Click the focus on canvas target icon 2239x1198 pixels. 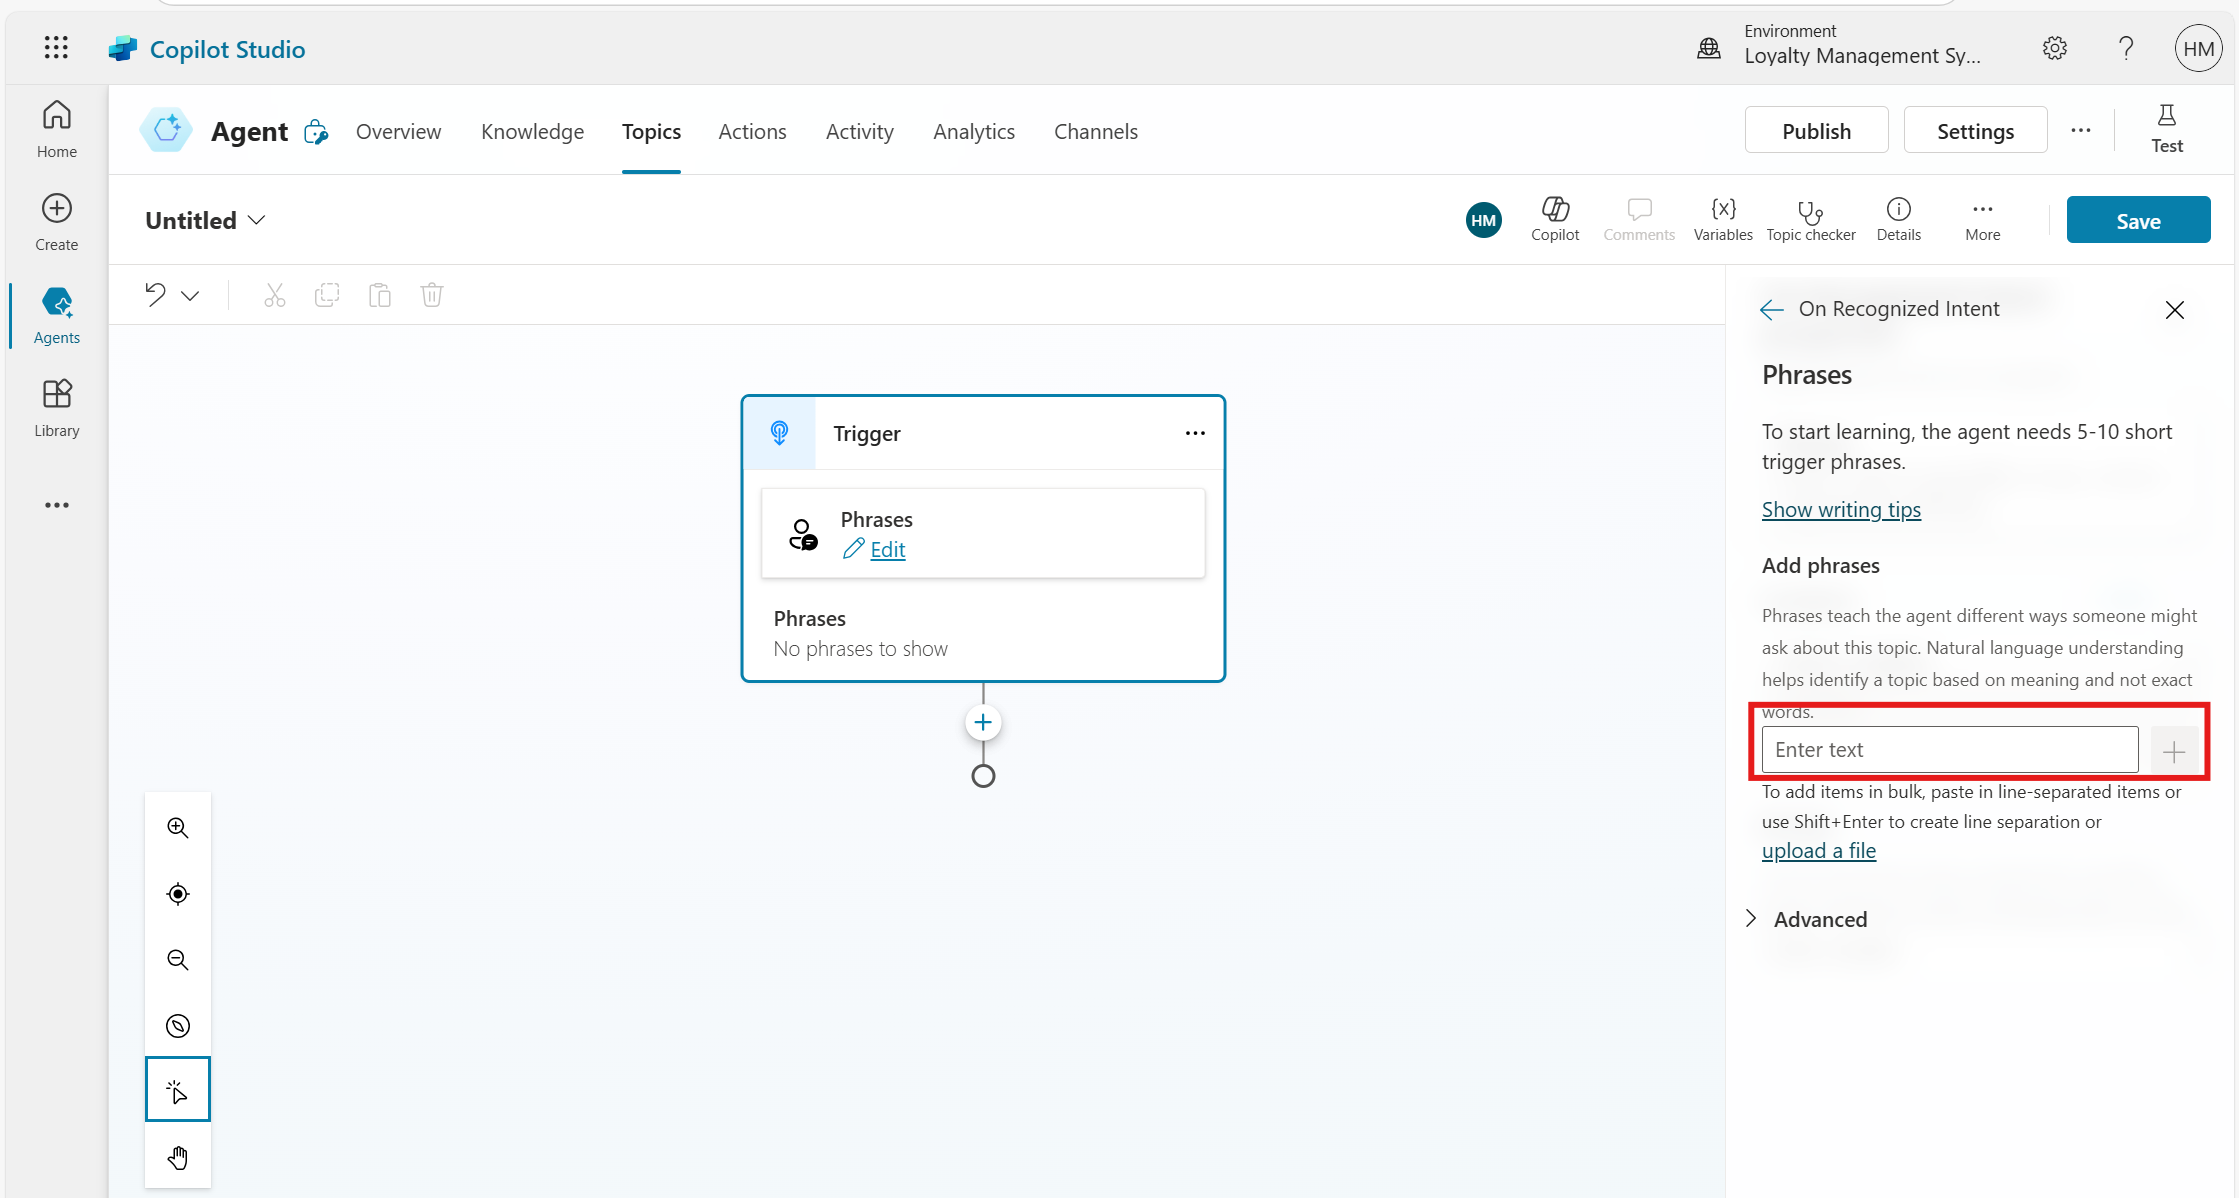[x=178, y=894]
